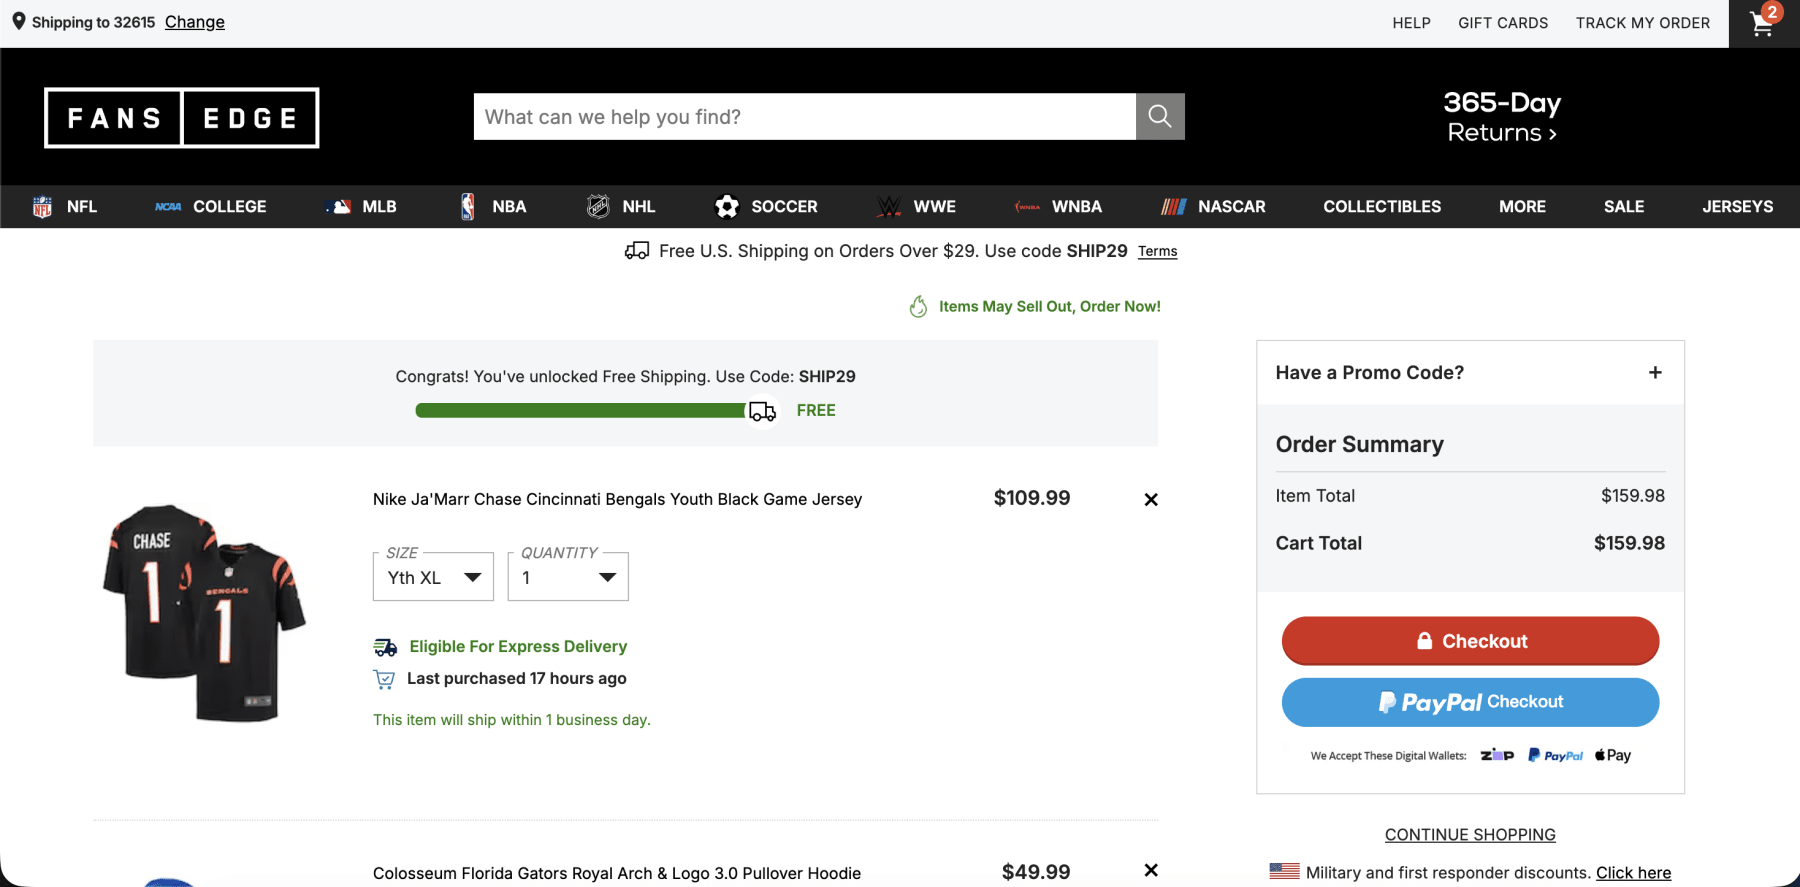
Task: Click the NBA logo icon
Action: click(x=467, y=207)
